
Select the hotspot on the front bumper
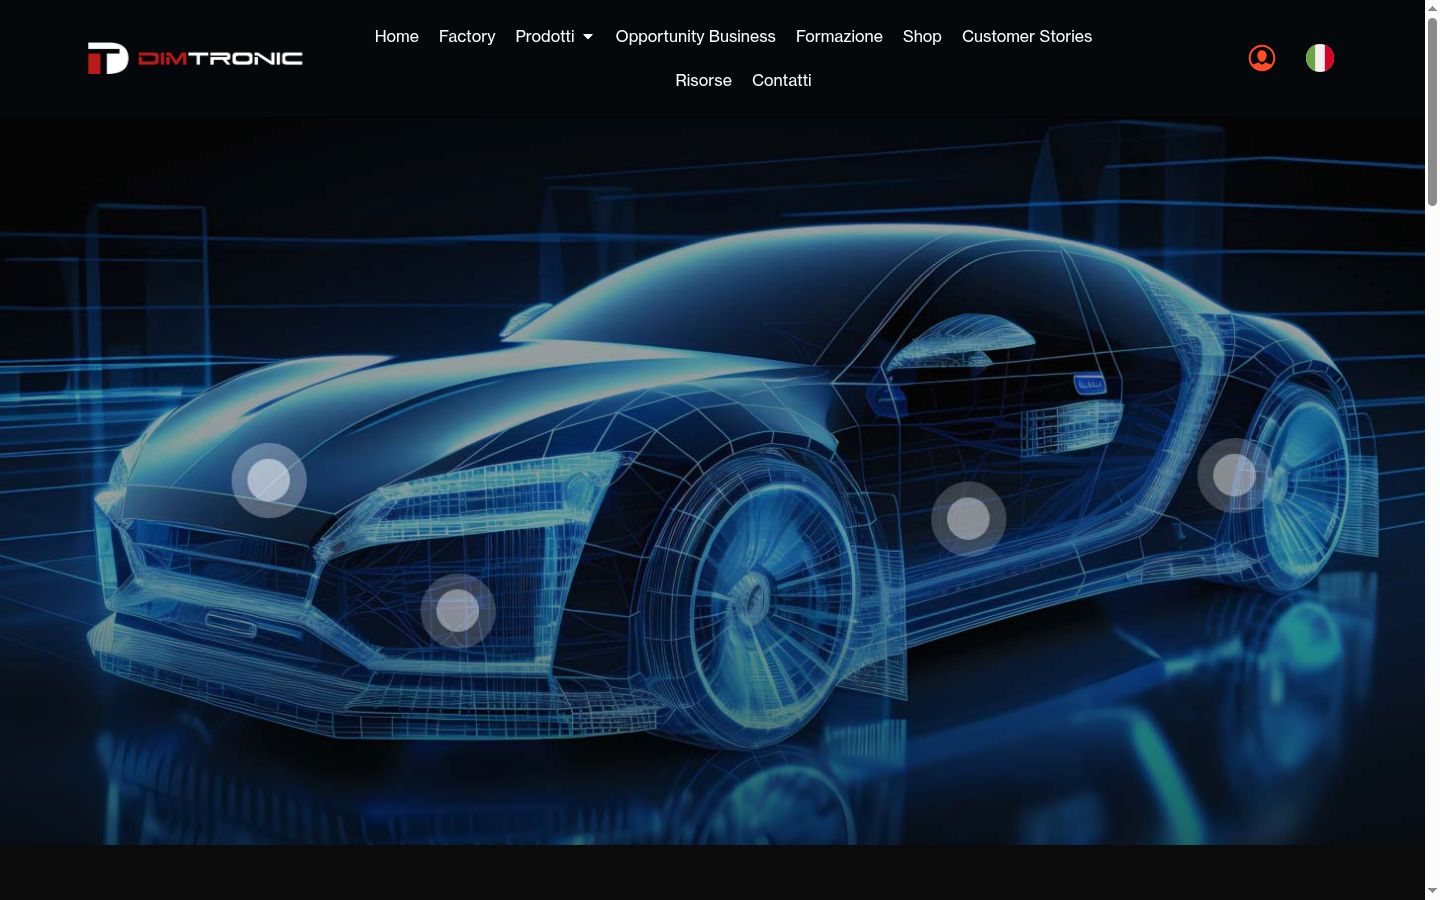(458, 611)
